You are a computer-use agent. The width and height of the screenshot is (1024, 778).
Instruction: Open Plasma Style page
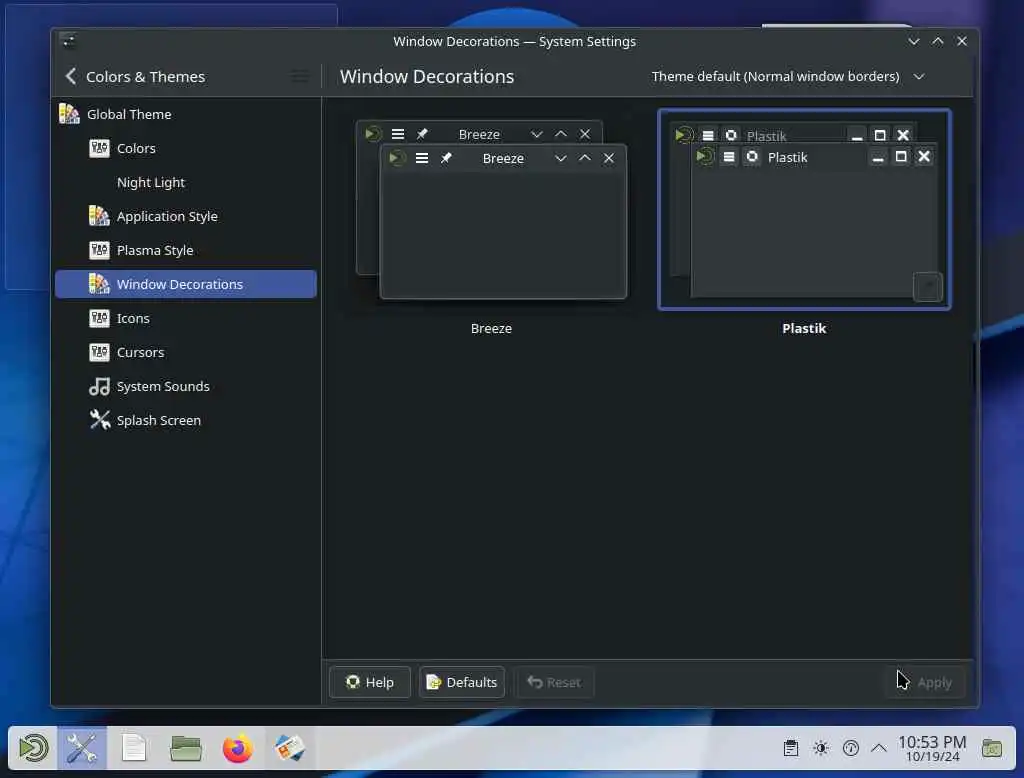click(186, 250)
